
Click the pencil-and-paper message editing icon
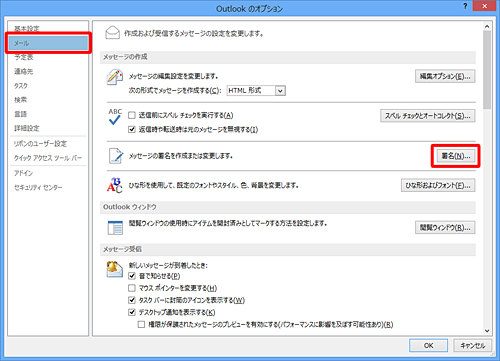[114, 77]
